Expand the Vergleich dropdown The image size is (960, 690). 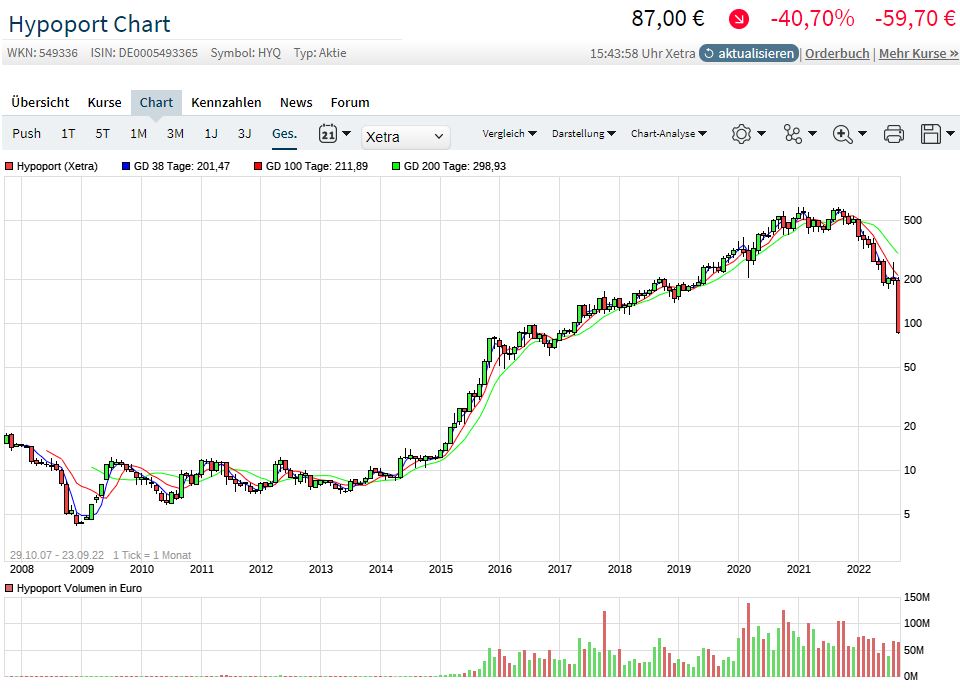point(509,133)
